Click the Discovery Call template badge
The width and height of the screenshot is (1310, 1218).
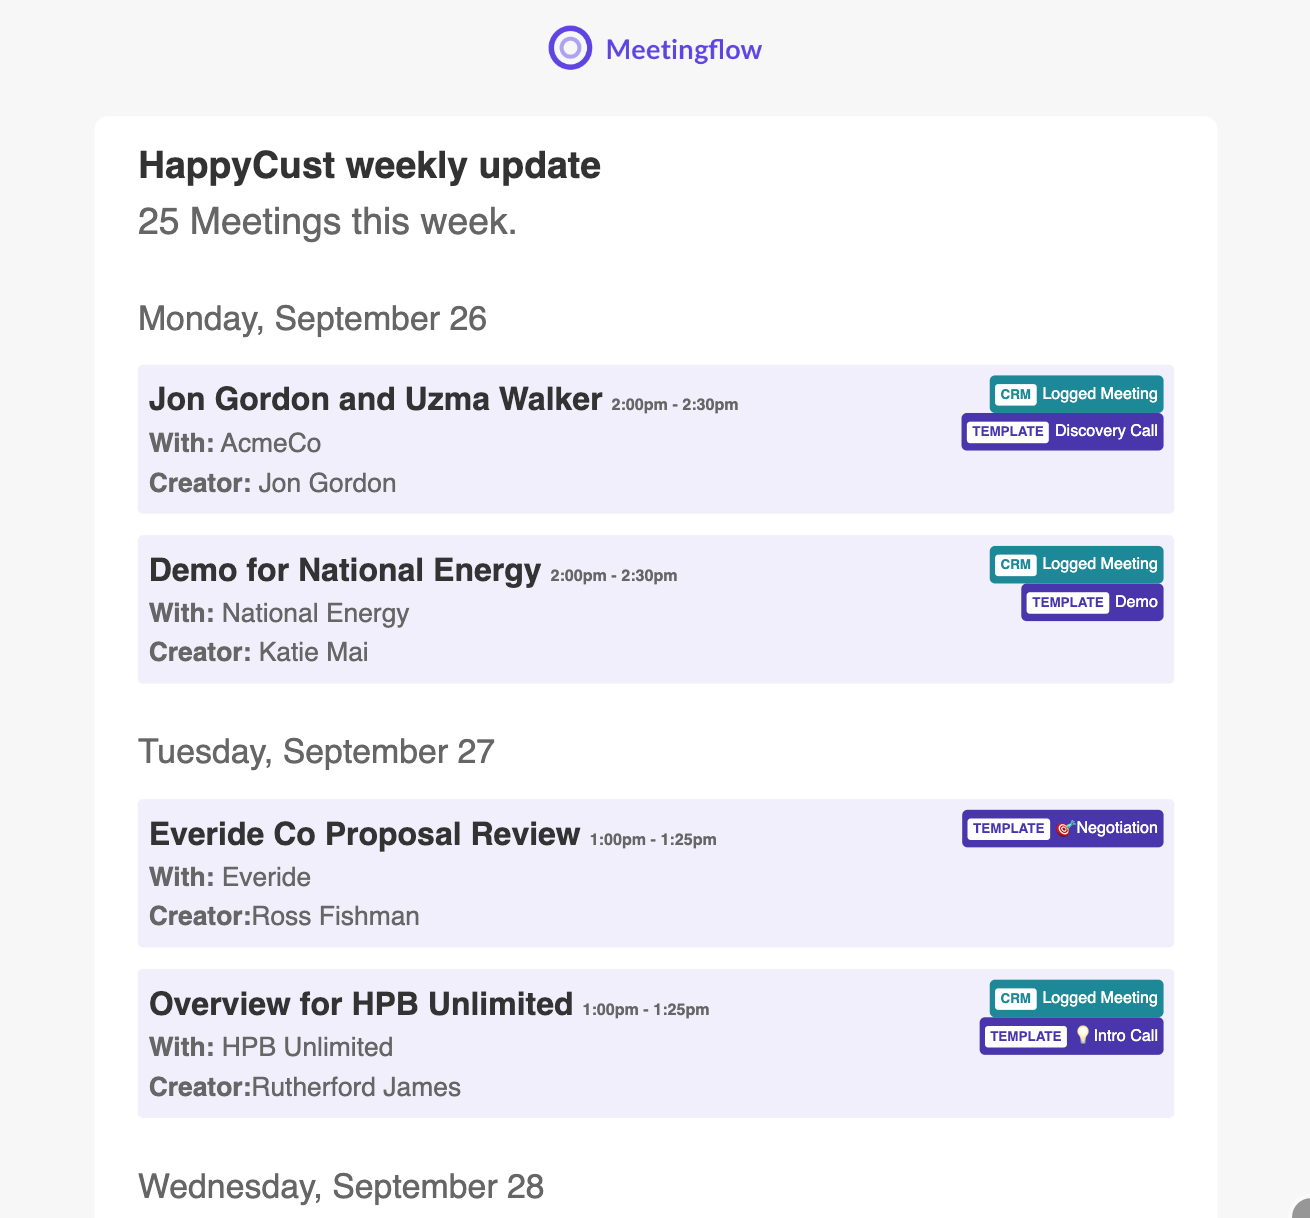tap(1063, 431)
